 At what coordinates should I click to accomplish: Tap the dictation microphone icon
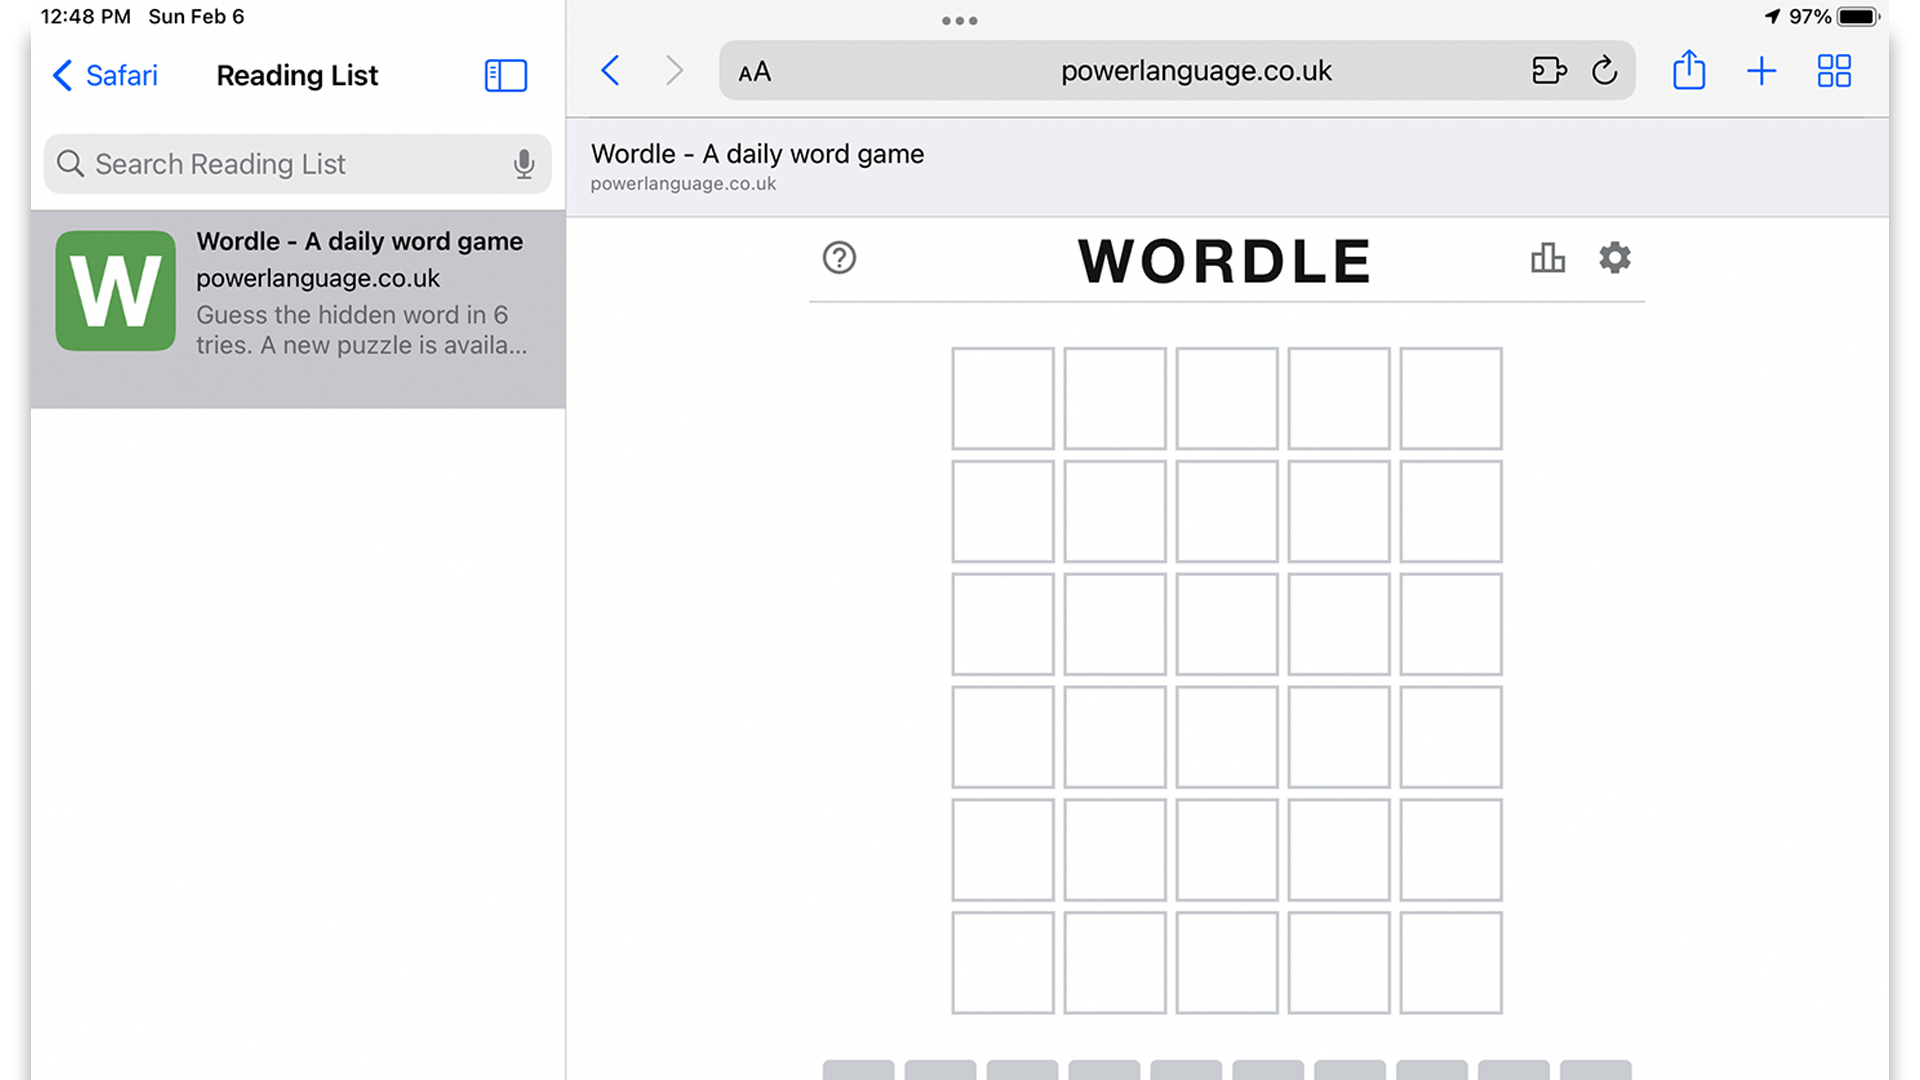click(x=524, y=164)
